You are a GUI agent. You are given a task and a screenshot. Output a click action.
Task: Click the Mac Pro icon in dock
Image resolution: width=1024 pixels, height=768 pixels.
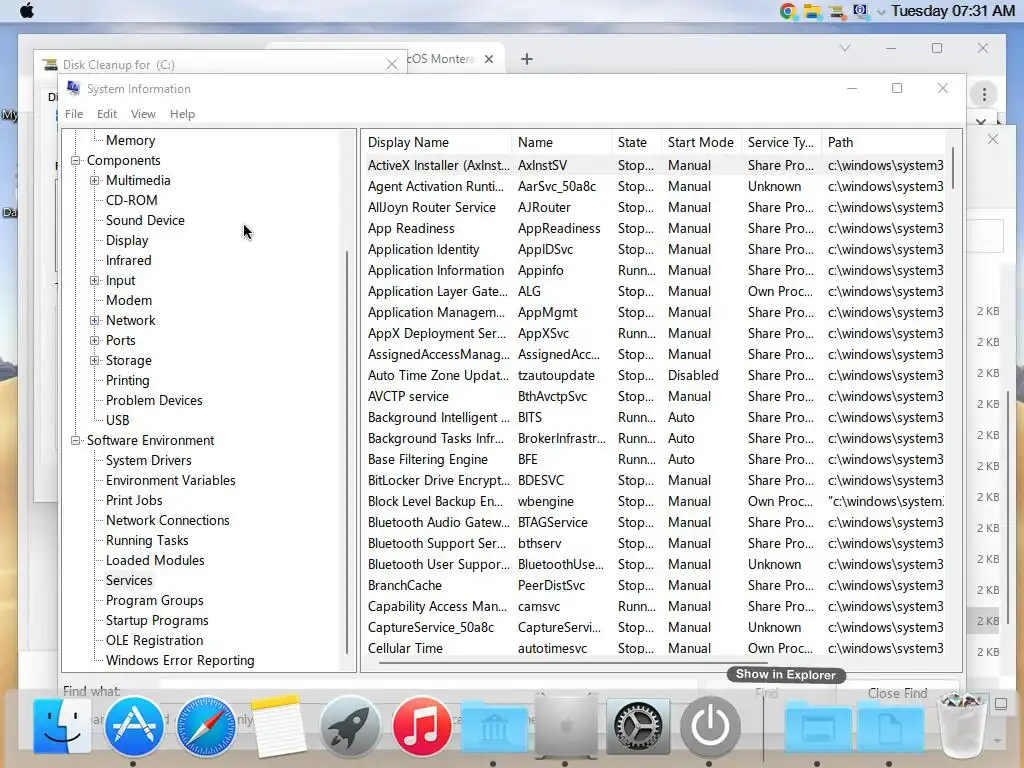566,726
